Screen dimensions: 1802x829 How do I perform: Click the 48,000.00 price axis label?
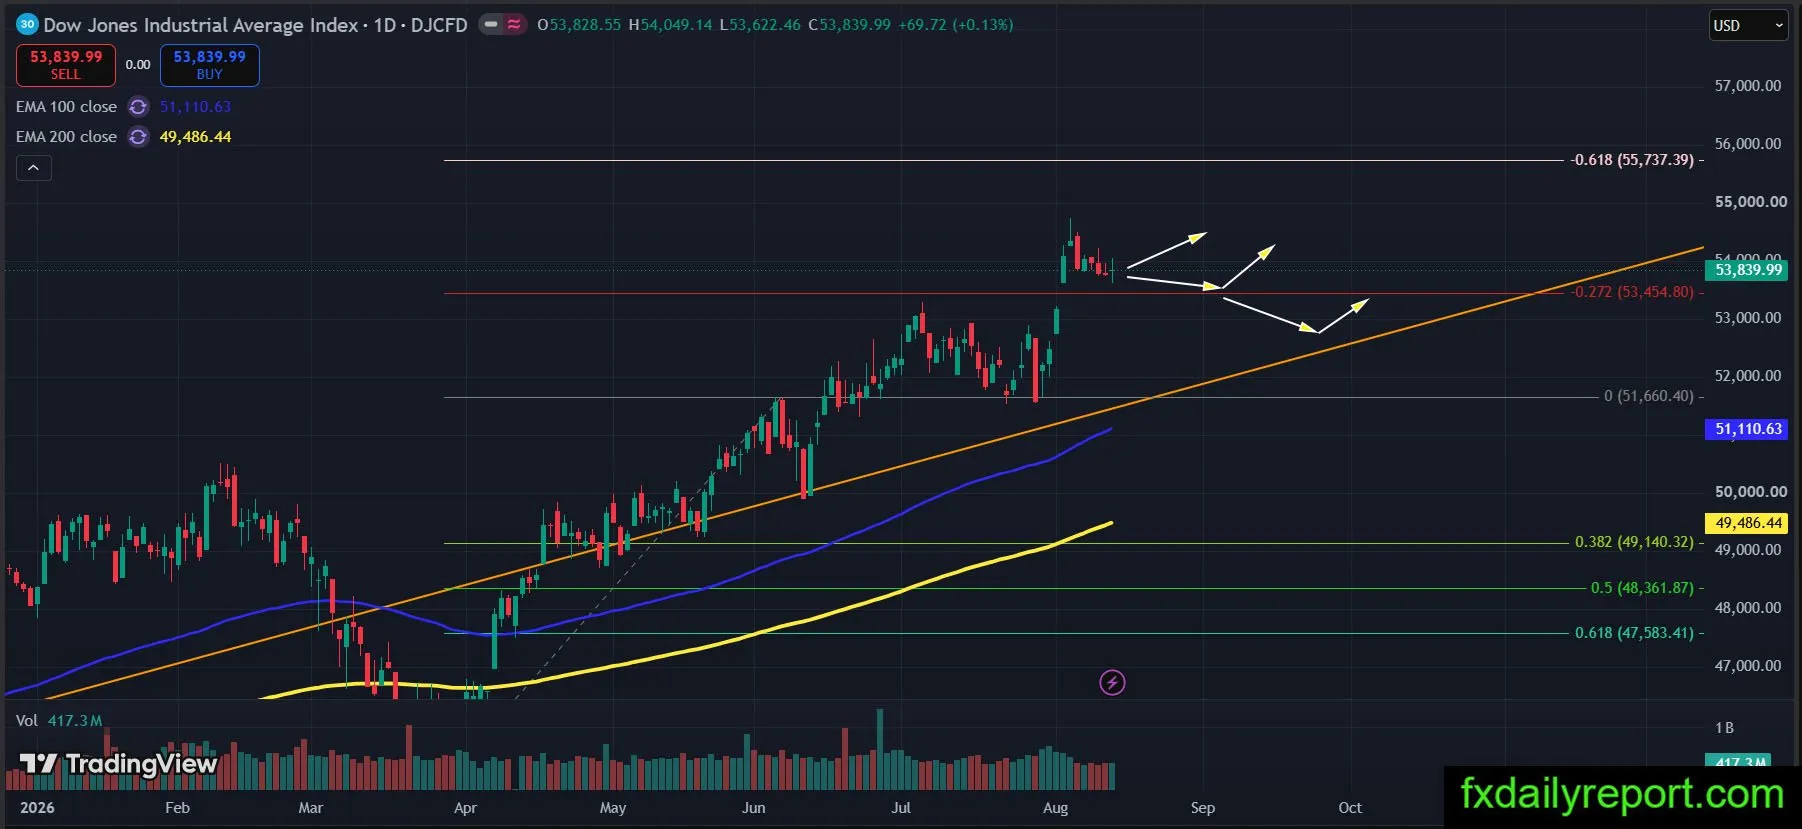click(1748, 608)
